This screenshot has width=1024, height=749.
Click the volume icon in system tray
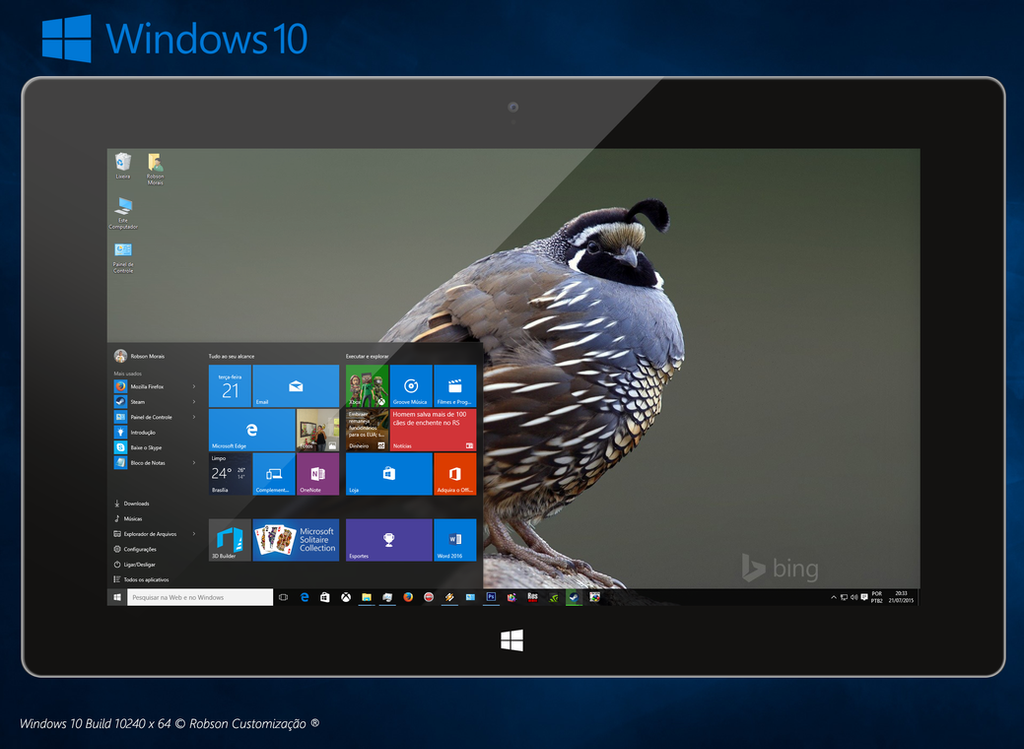coord(854,597)
